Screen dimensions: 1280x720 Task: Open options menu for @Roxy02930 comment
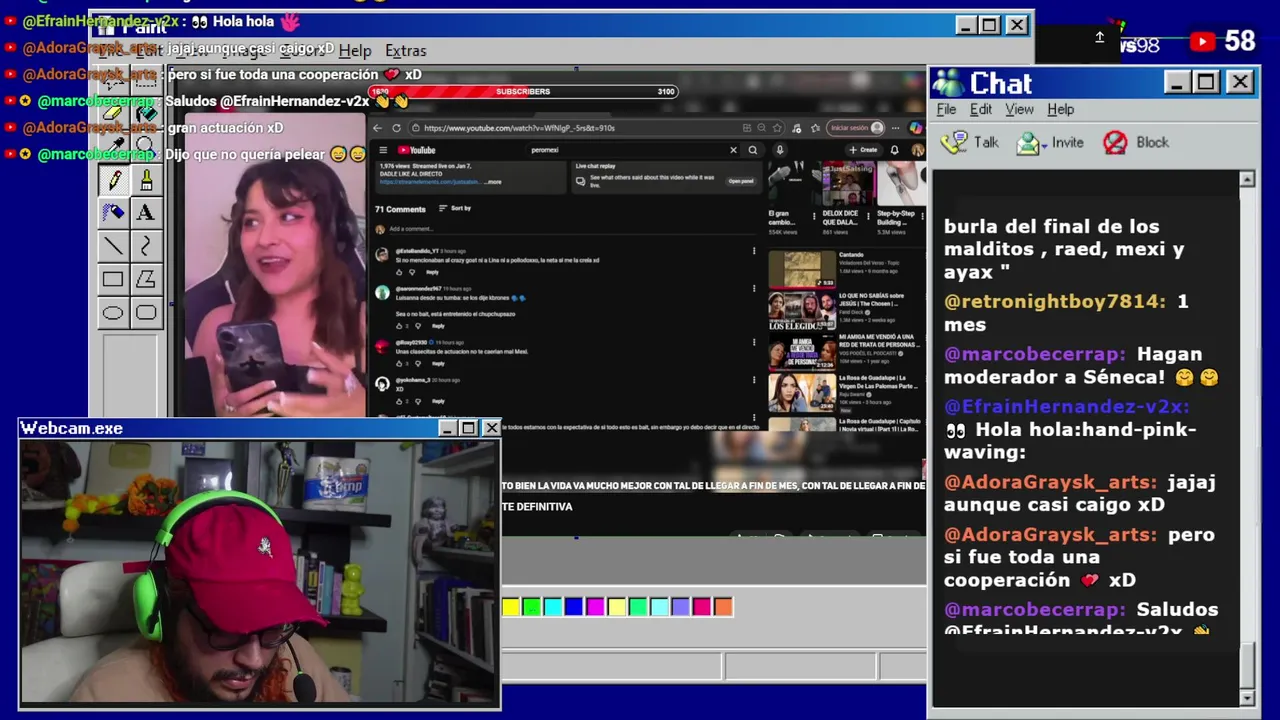[754, 342]
